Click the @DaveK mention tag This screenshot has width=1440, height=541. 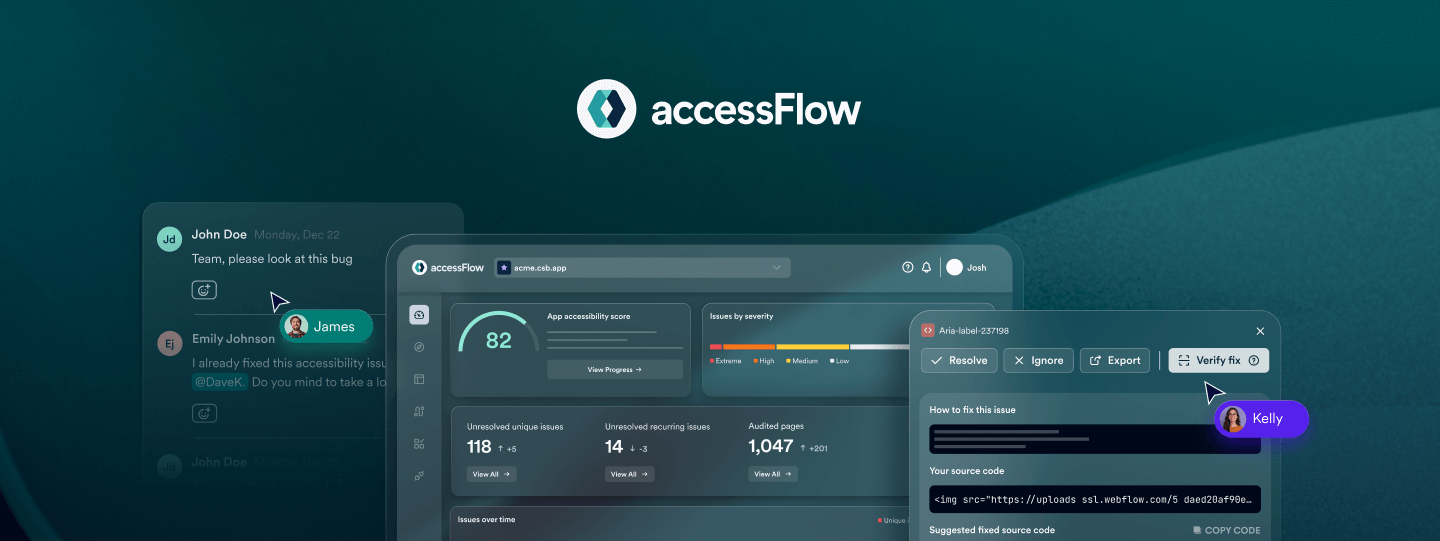219,382
